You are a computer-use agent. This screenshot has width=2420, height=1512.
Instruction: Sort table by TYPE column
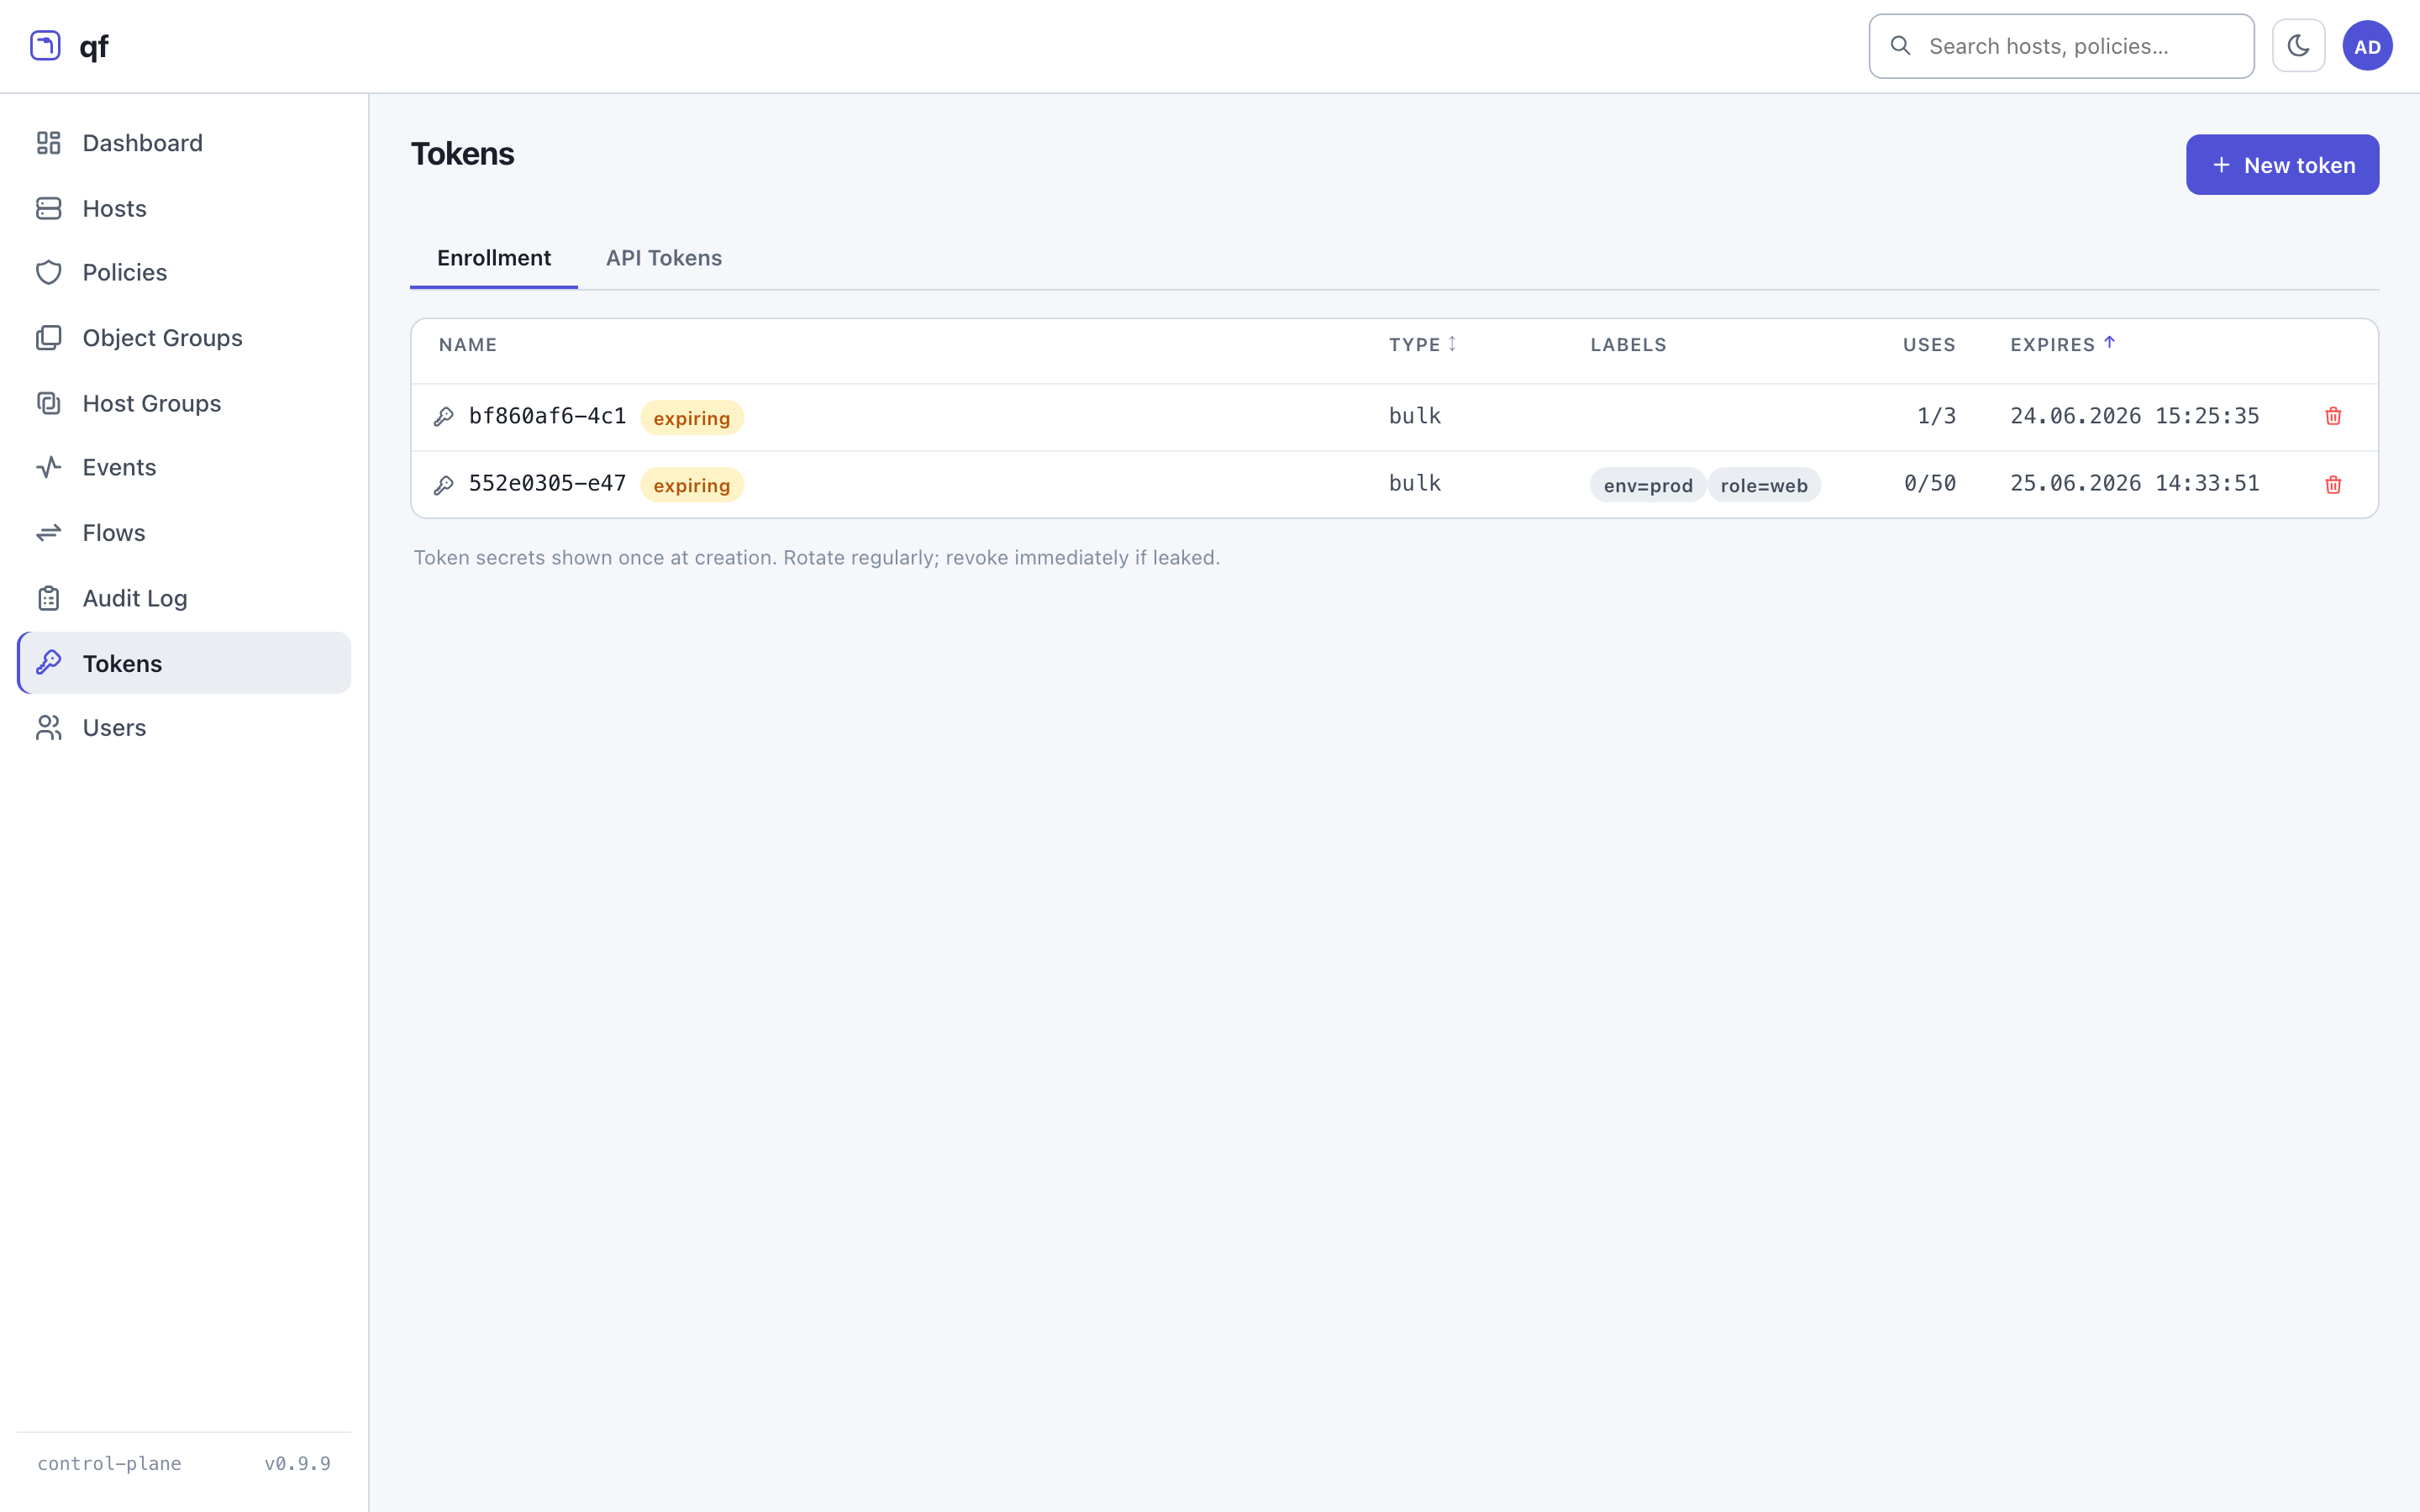click(x=1422, y=345)
